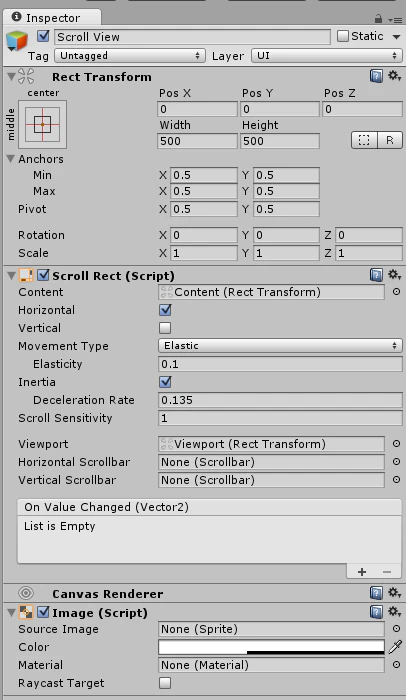Viewport: 406px width, 700px height.
Task: Click the Pos X field
Action: pyautogui.click(x=197, y=109)
